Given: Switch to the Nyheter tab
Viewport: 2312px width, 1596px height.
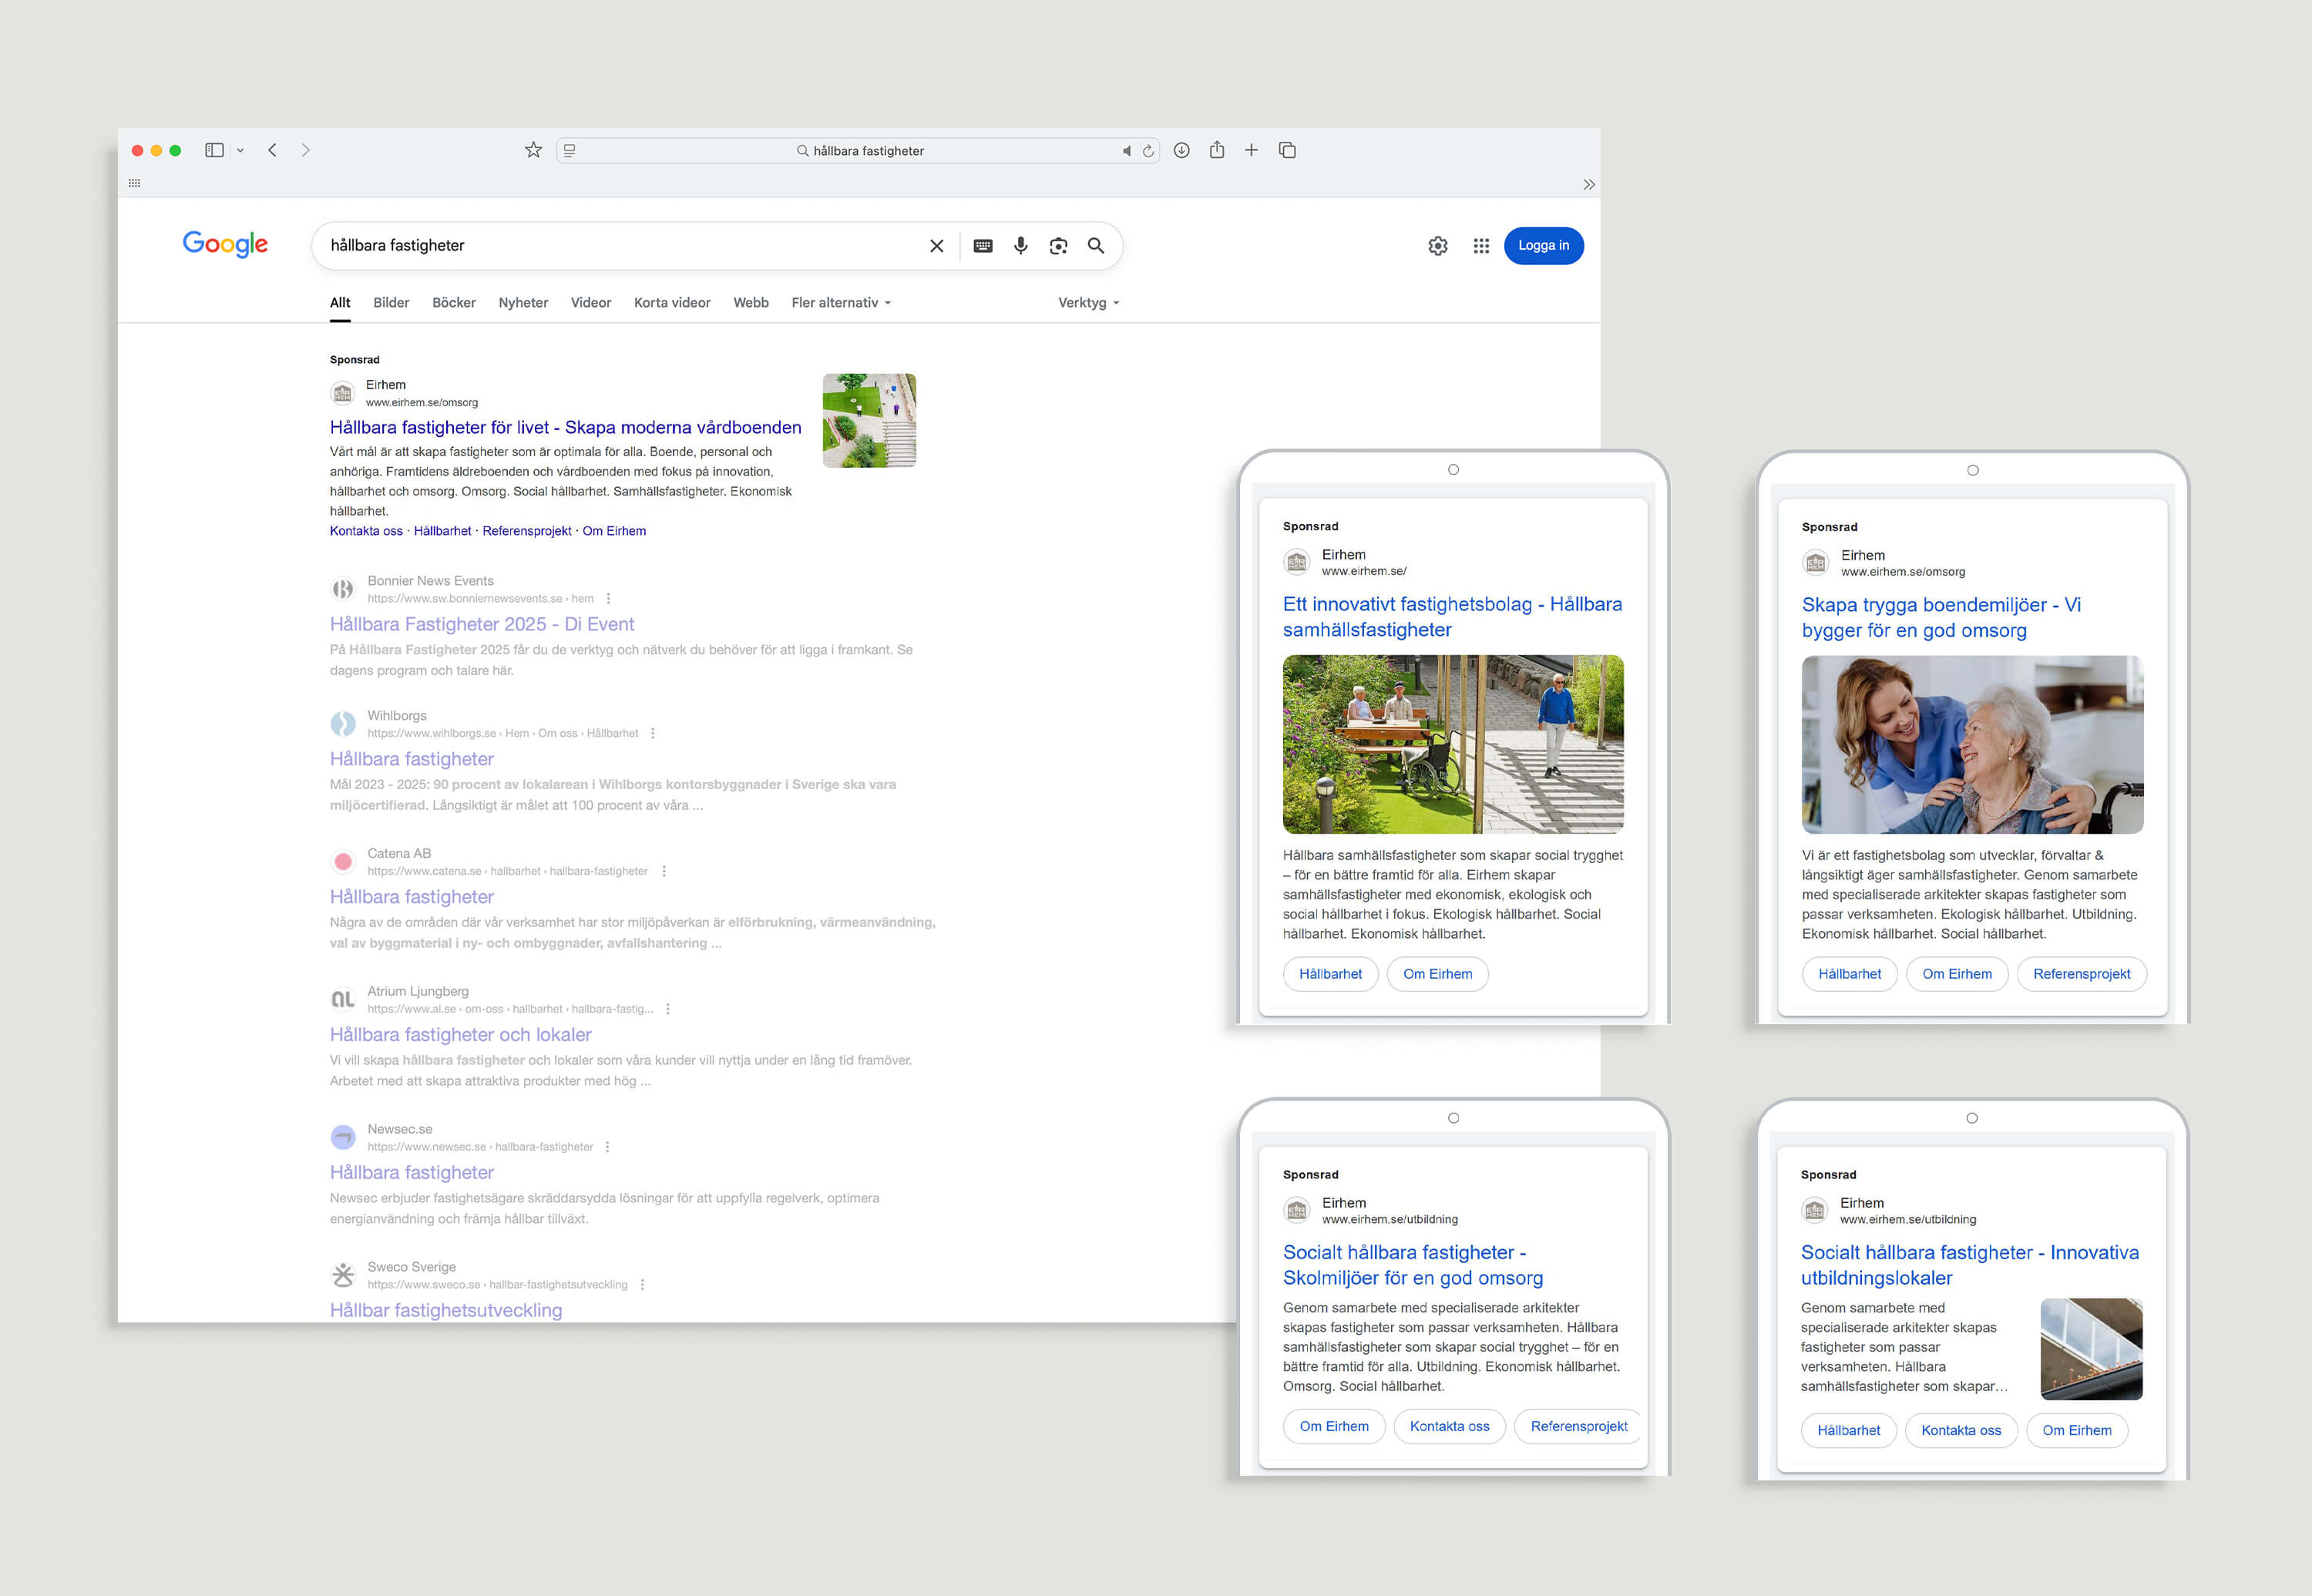Looking at the screenshot, I should pos(523,303).
